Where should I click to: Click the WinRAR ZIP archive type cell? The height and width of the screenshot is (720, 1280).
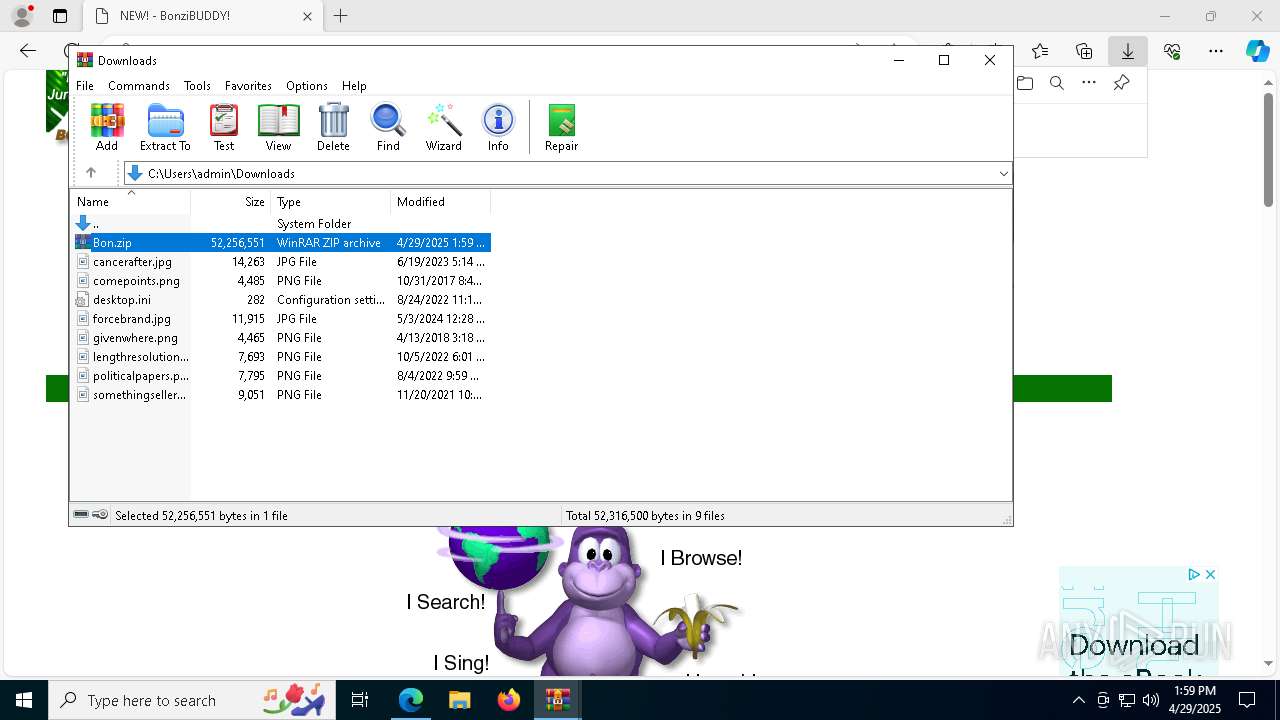pyautogui.click(x=329, y=243)
